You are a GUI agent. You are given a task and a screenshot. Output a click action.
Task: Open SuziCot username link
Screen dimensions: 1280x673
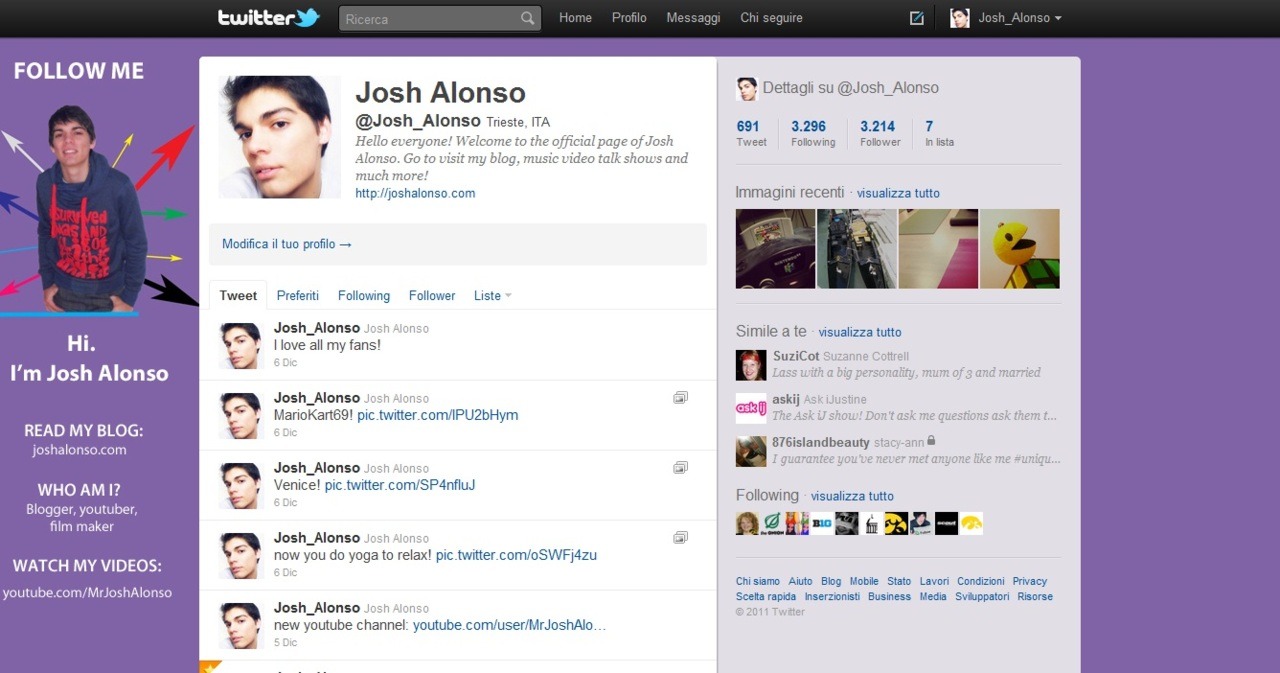[x=796, y=356]
